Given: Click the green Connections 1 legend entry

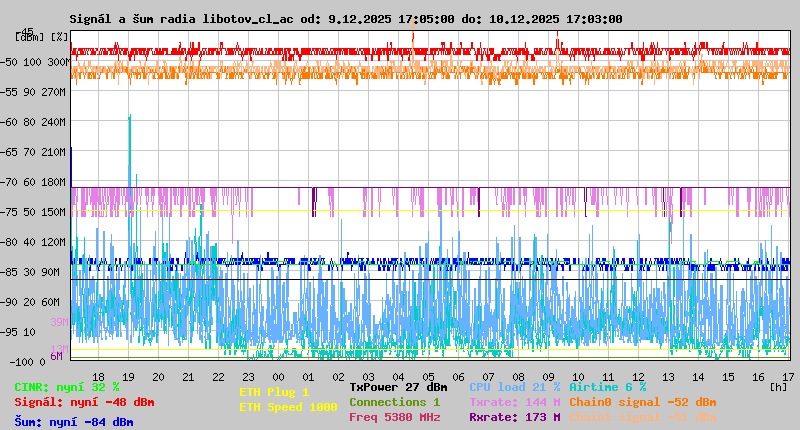Looking at the screenshot, I should click(394, 402).
